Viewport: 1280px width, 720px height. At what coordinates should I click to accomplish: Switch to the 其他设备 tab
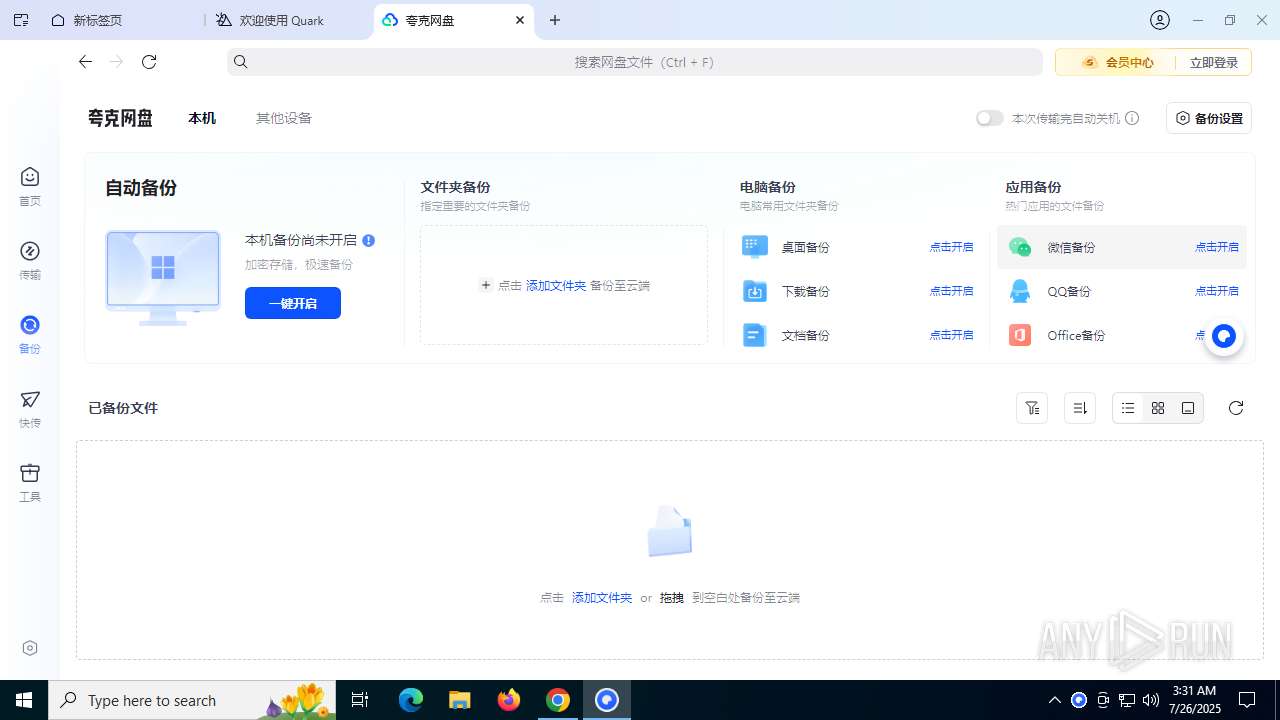click(284, 118)
